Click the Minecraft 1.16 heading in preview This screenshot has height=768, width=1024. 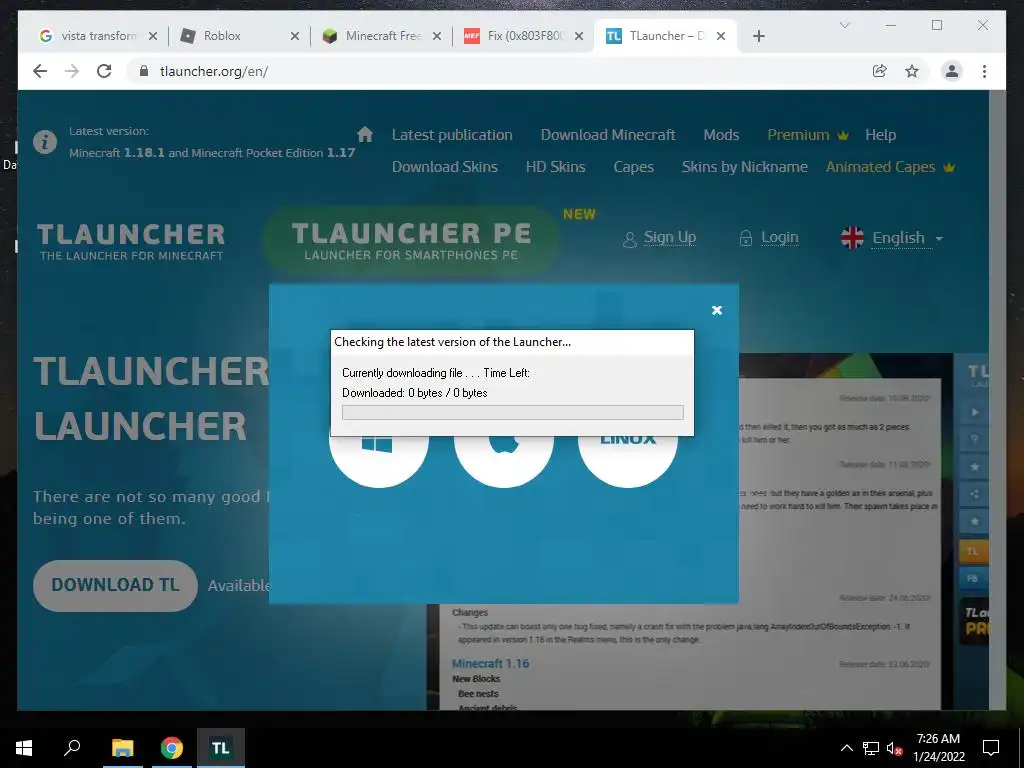click(x=490, y=664)
